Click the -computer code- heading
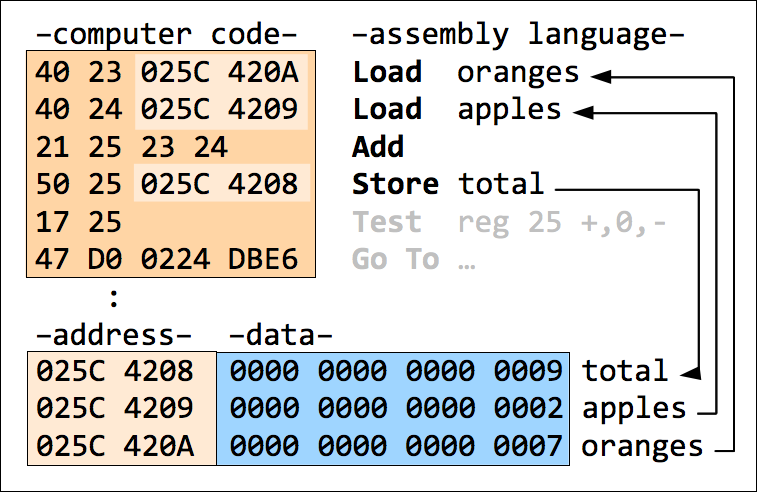This screenshot has width=757, height=492. tap(167, 35)
